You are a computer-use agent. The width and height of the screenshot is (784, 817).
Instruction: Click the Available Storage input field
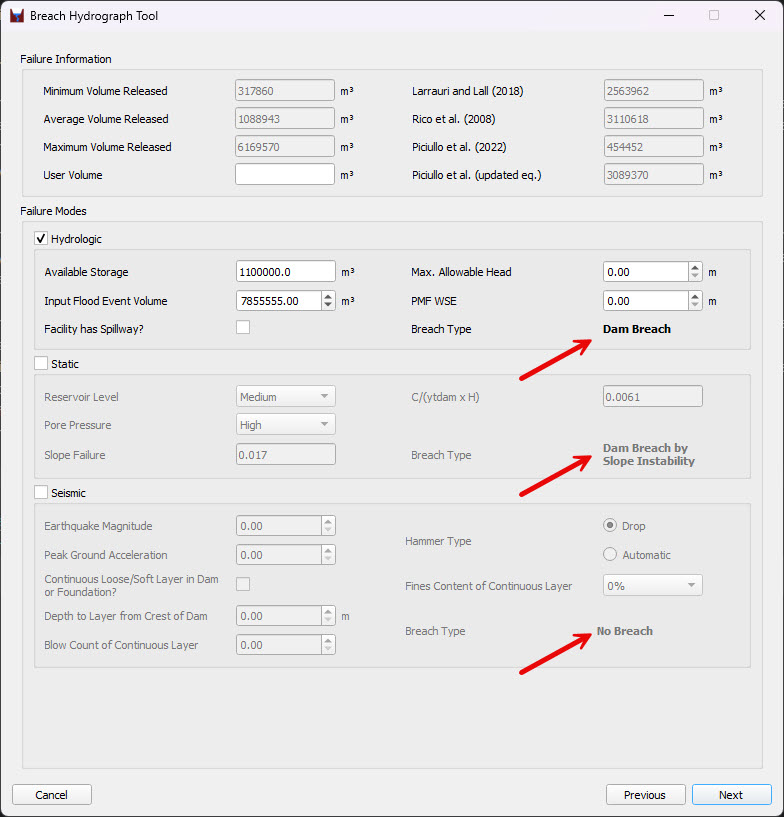[284, 272]
